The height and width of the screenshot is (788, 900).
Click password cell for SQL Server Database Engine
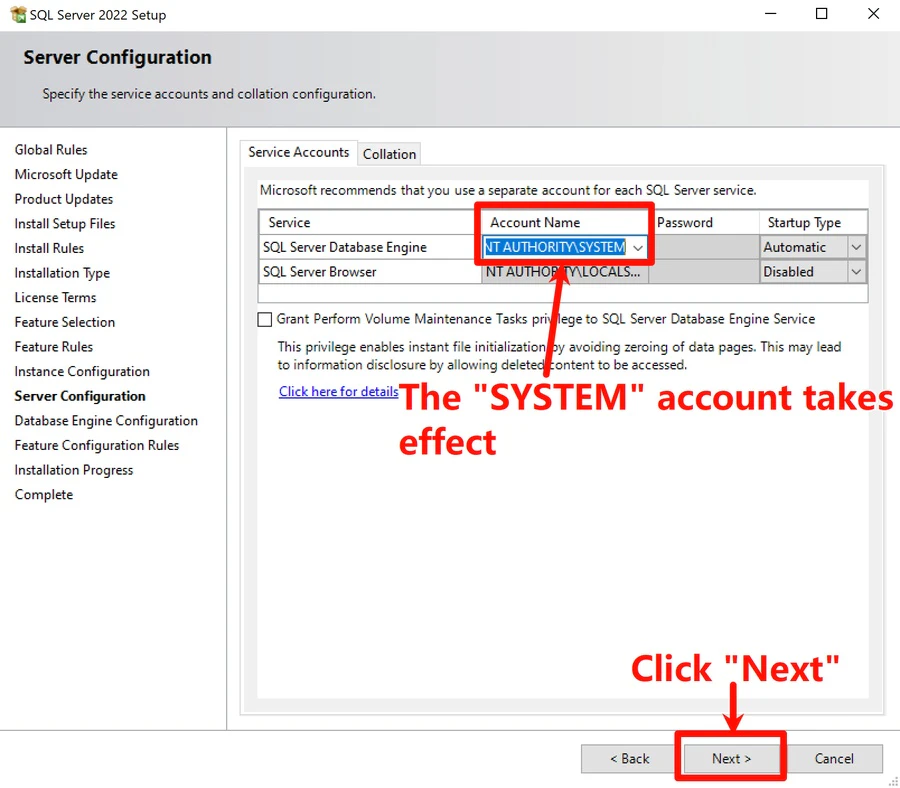704,247
